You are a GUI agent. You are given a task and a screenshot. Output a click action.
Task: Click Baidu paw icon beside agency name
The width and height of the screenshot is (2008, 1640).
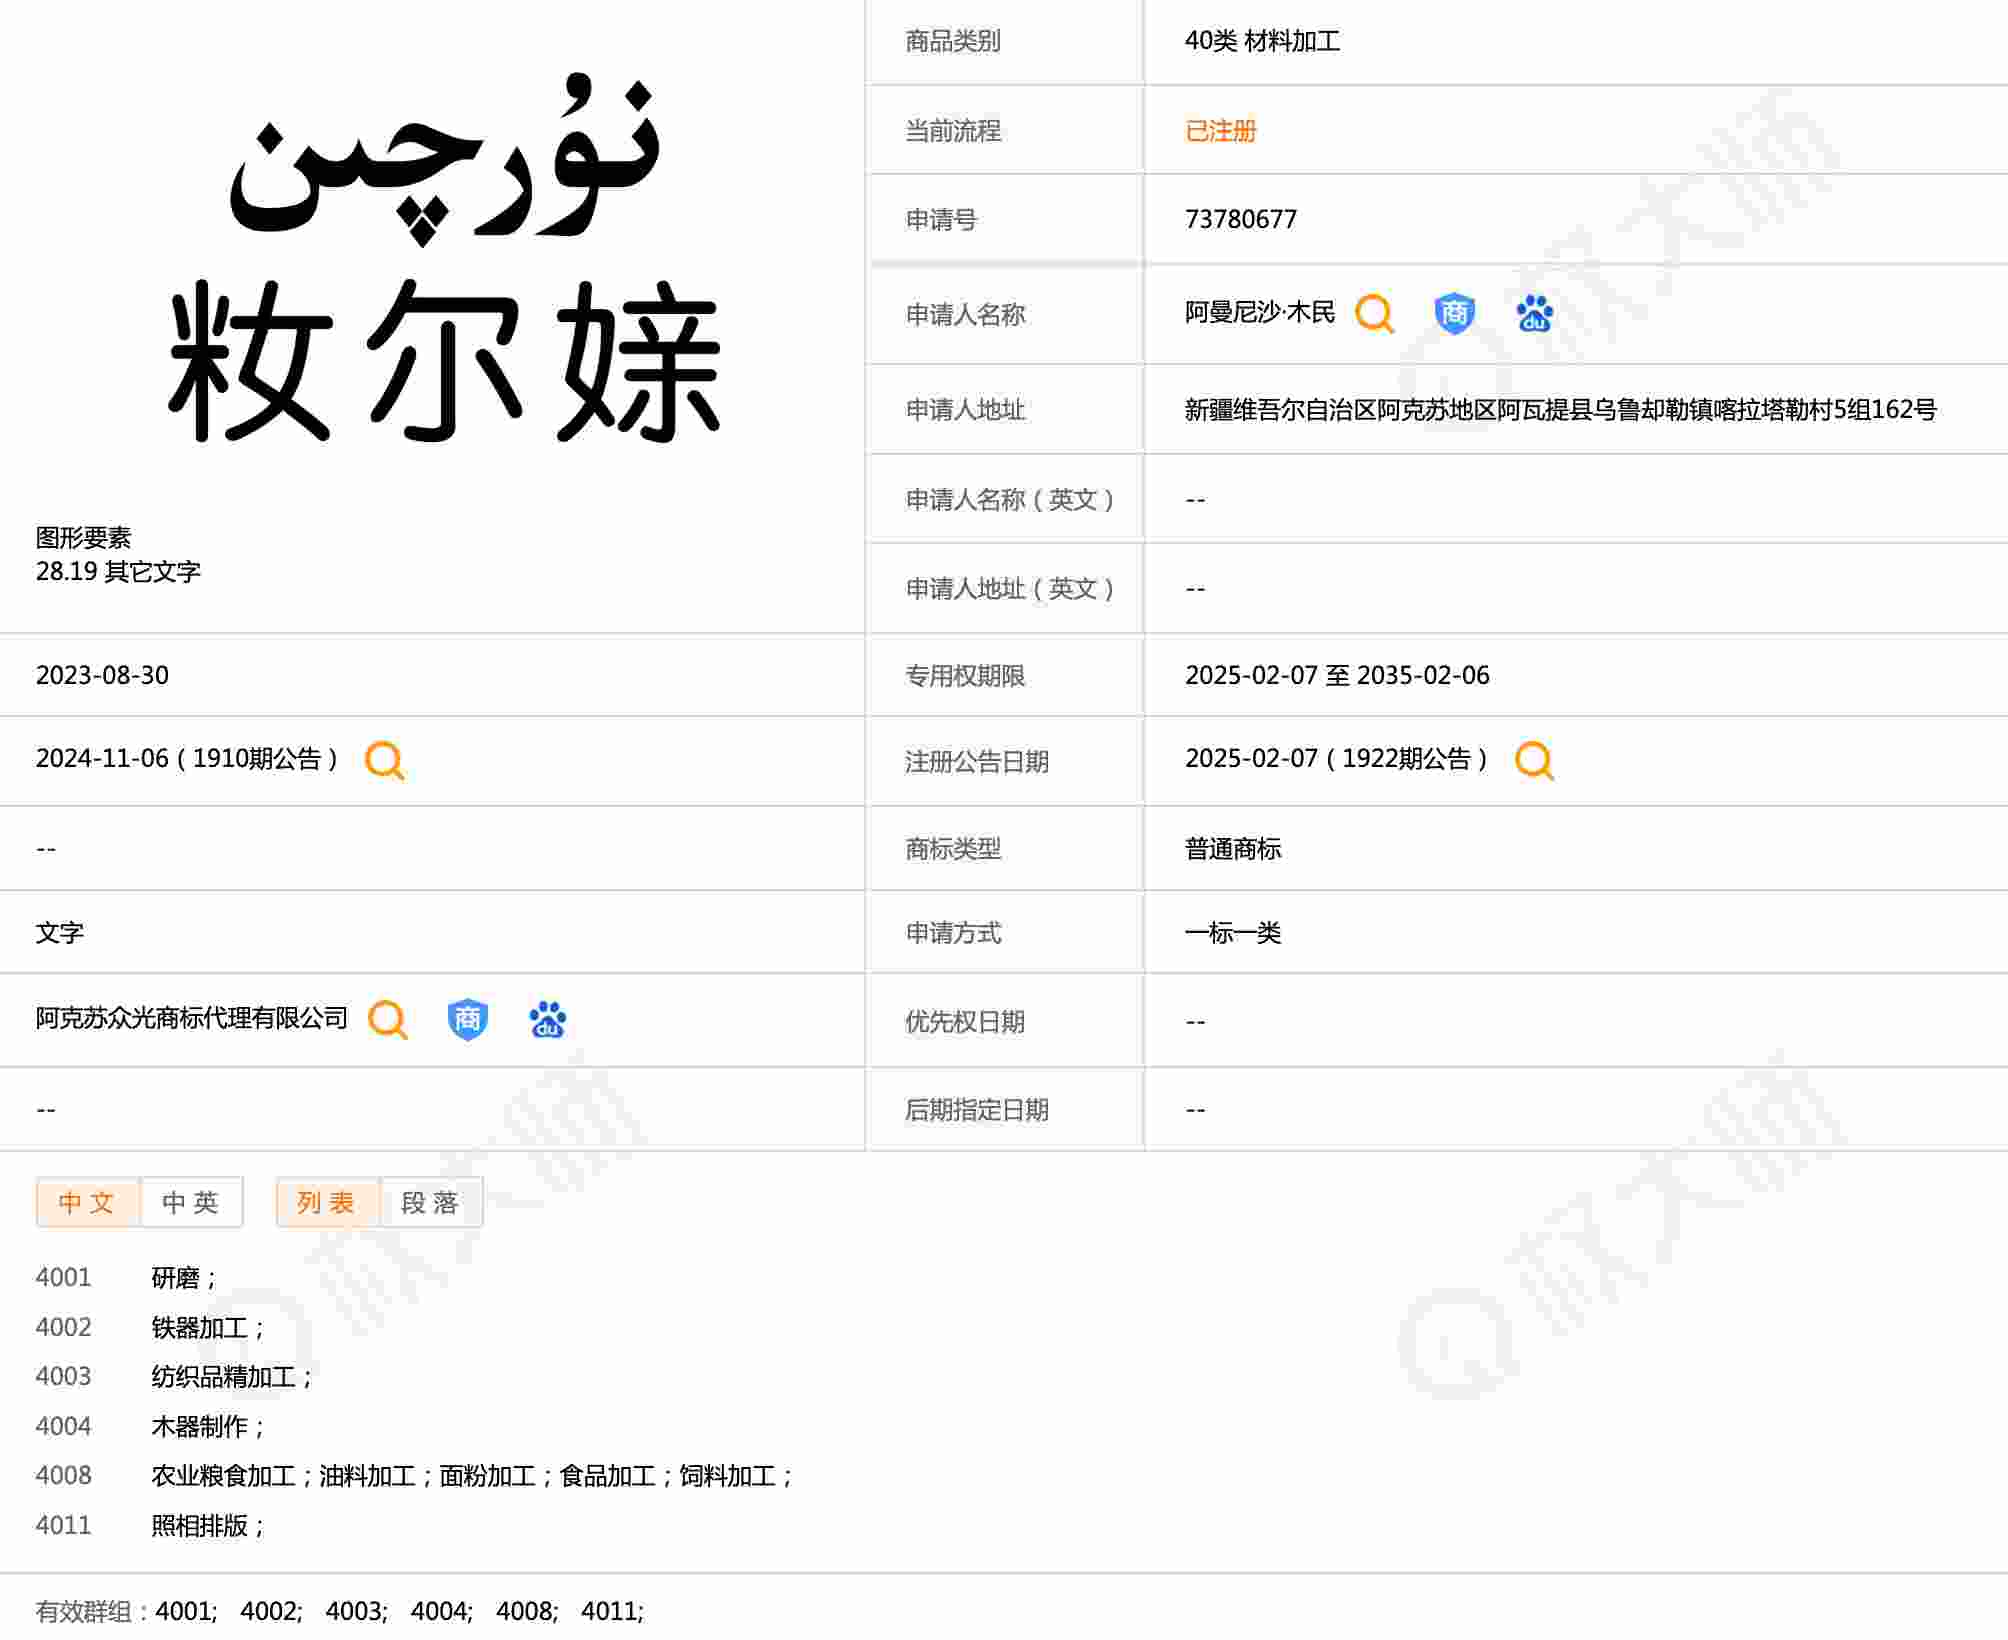(547, 1020)
